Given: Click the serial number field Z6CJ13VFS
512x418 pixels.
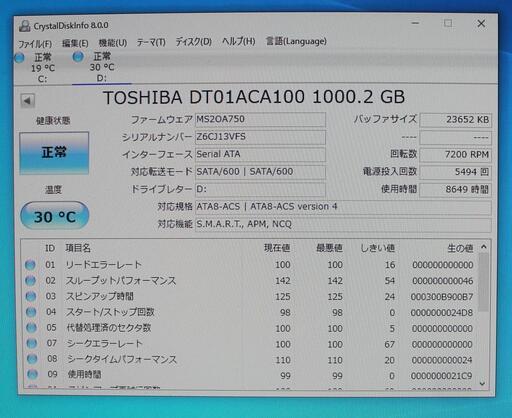Looking at the screenshot, I should pos(260,137).
